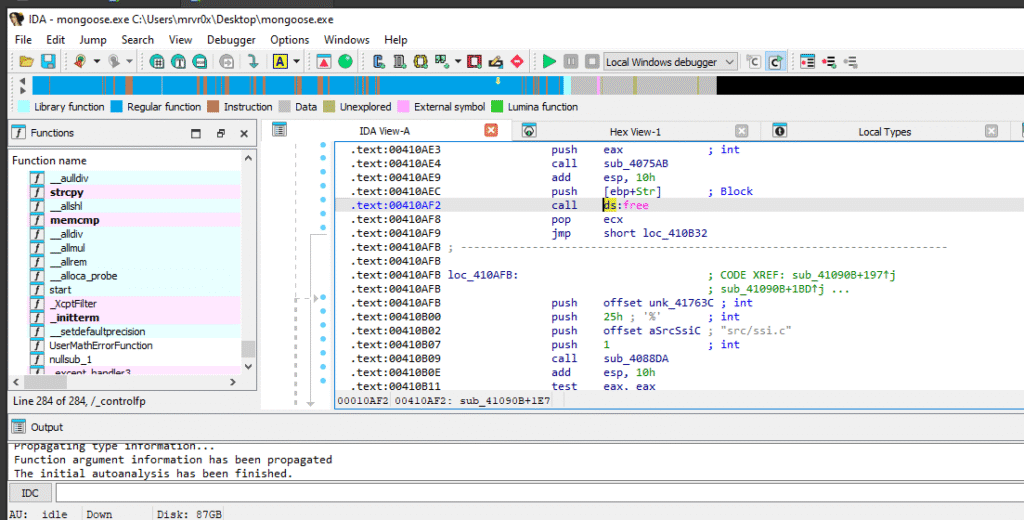Click the teal grid subview icon

[x=157, y=61]
